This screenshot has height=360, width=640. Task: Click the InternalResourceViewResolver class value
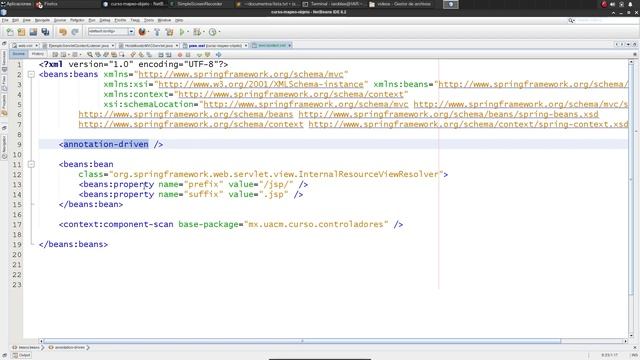(x=276, y=174)
